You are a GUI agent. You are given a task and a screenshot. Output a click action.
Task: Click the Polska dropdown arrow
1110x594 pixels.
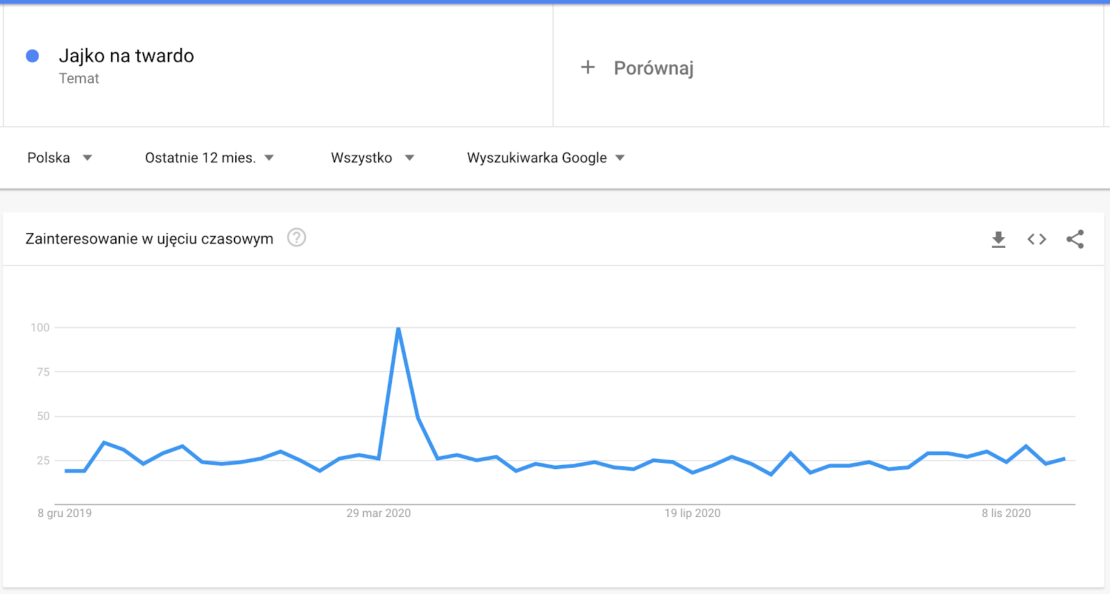click(87, 157)
